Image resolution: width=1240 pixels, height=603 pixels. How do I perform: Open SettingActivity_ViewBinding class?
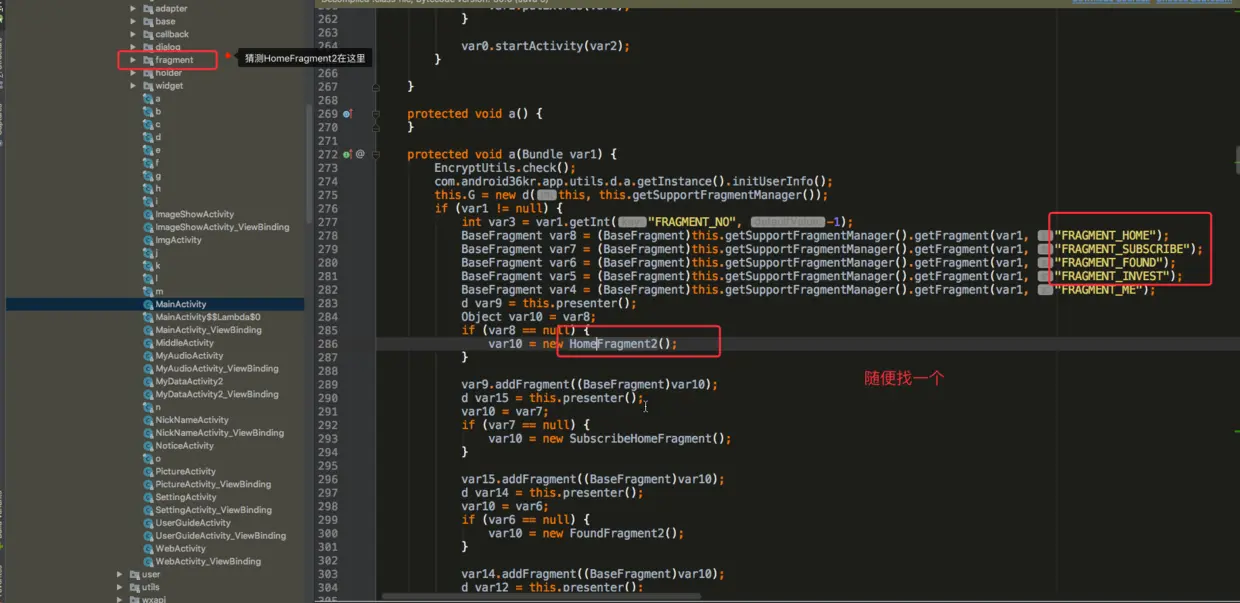(213, 511)
